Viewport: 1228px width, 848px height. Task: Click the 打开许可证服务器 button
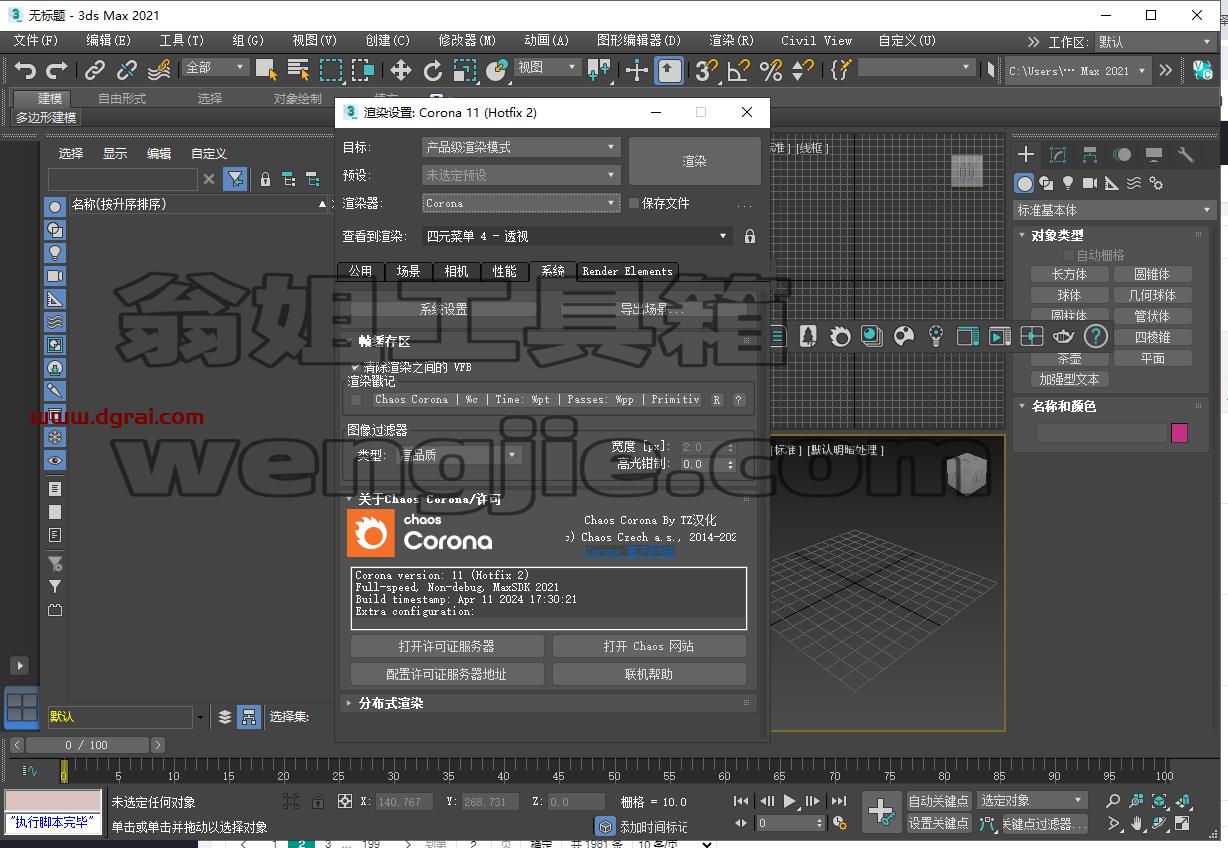tap(447, 646)
